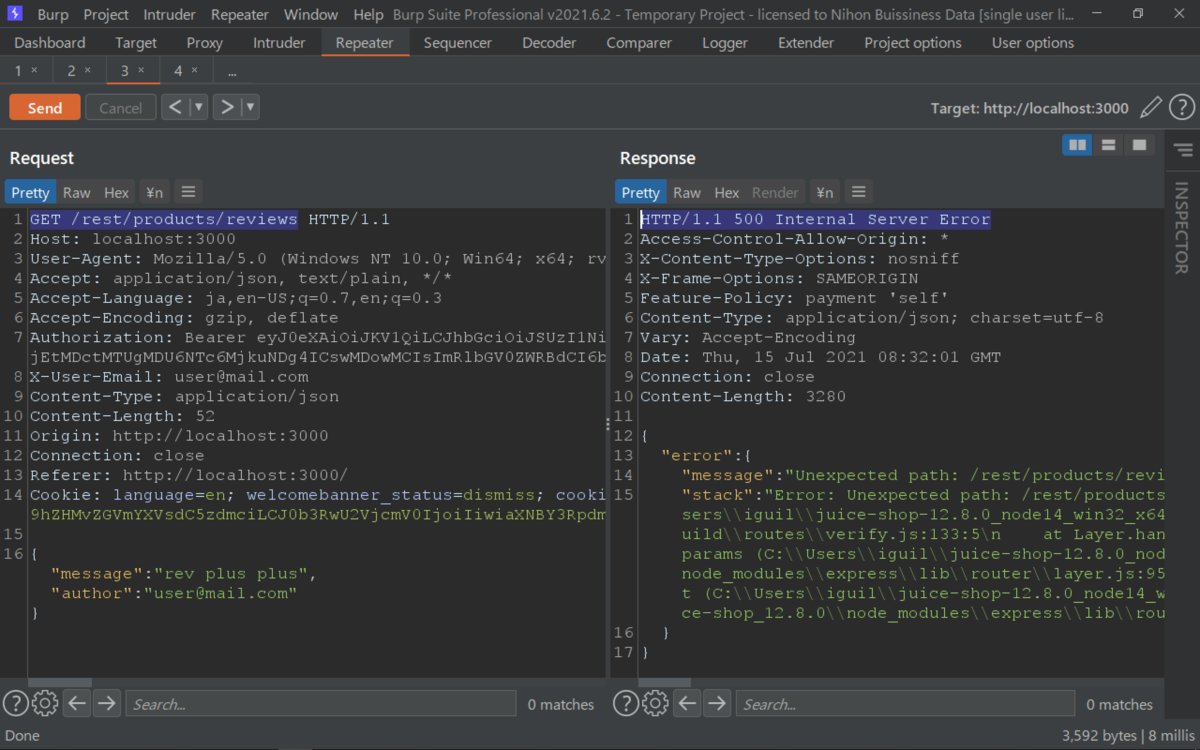The width and height of the screenshot is (1200, 750).
Task: Add a new Repeater tab with ellipsis
Action: pos(232,72)
